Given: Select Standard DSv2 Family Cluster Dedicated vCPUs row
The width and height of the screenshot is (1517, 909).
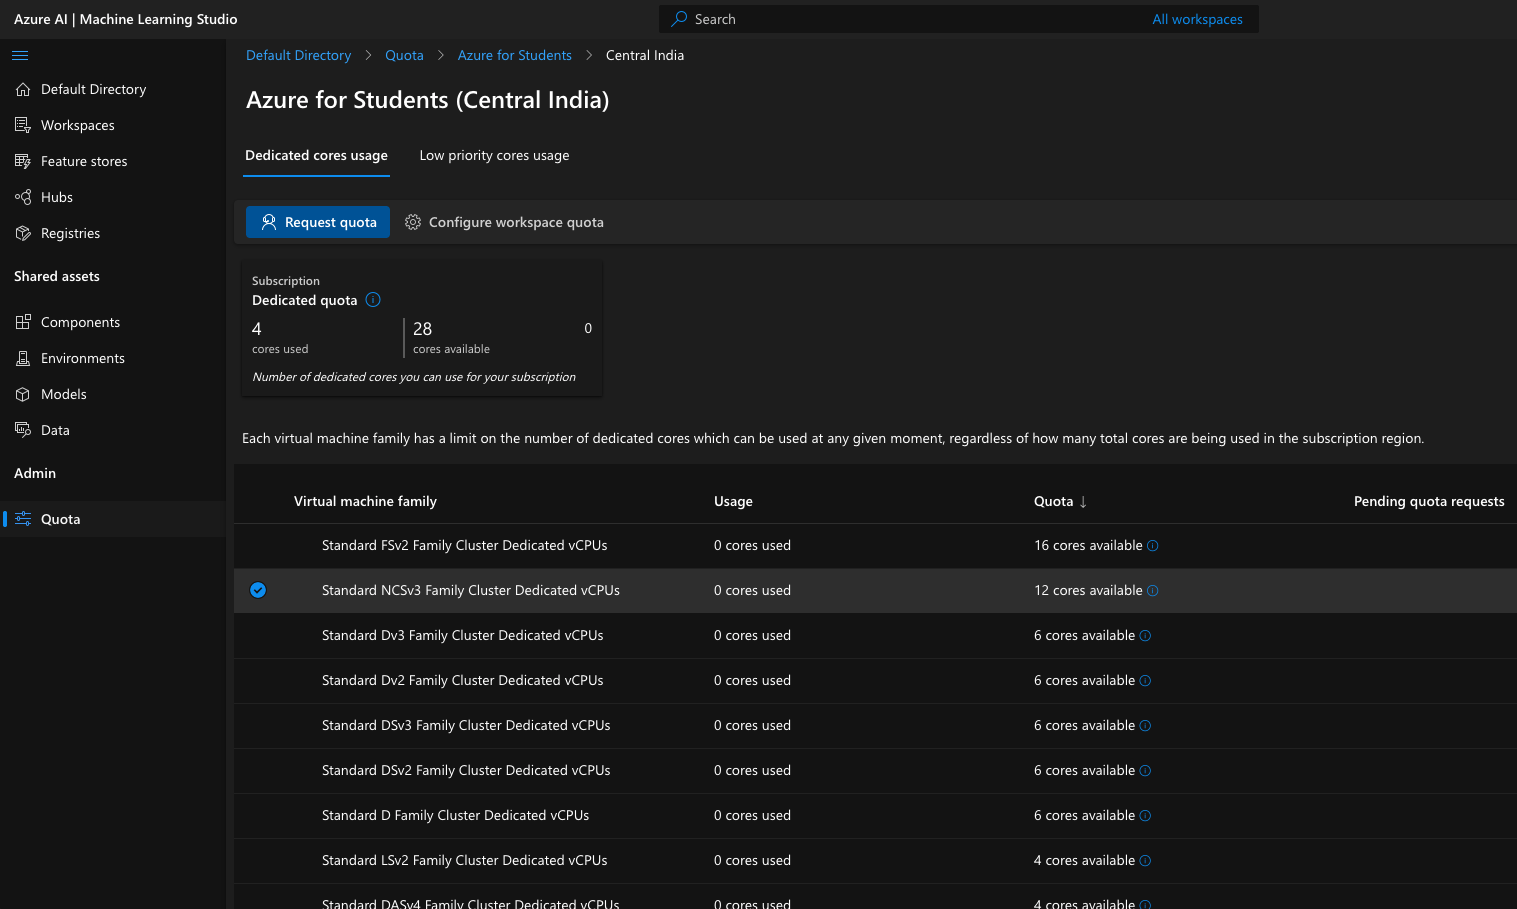Looking at the screenshot, I should tap(875, 771).
